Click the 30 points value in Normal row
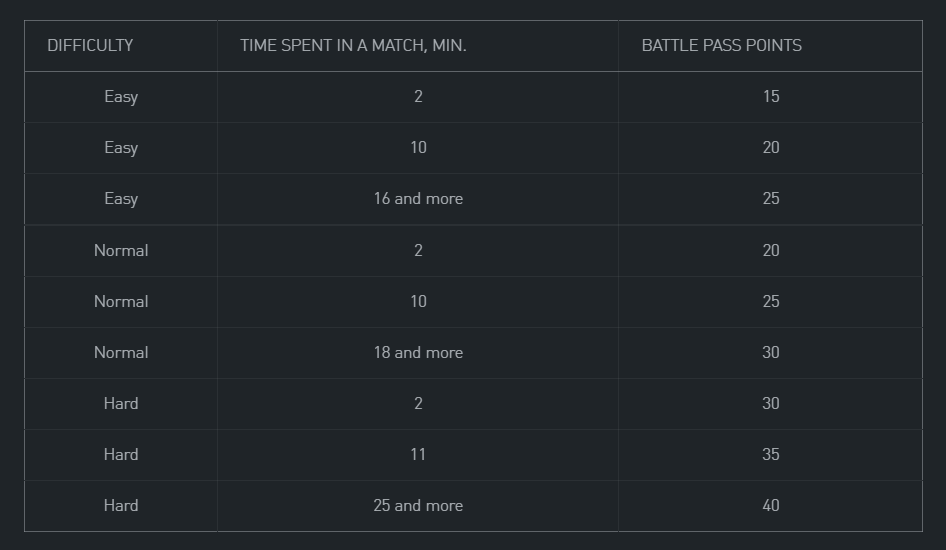Screen dimensions: 946x550 (771, 353)
